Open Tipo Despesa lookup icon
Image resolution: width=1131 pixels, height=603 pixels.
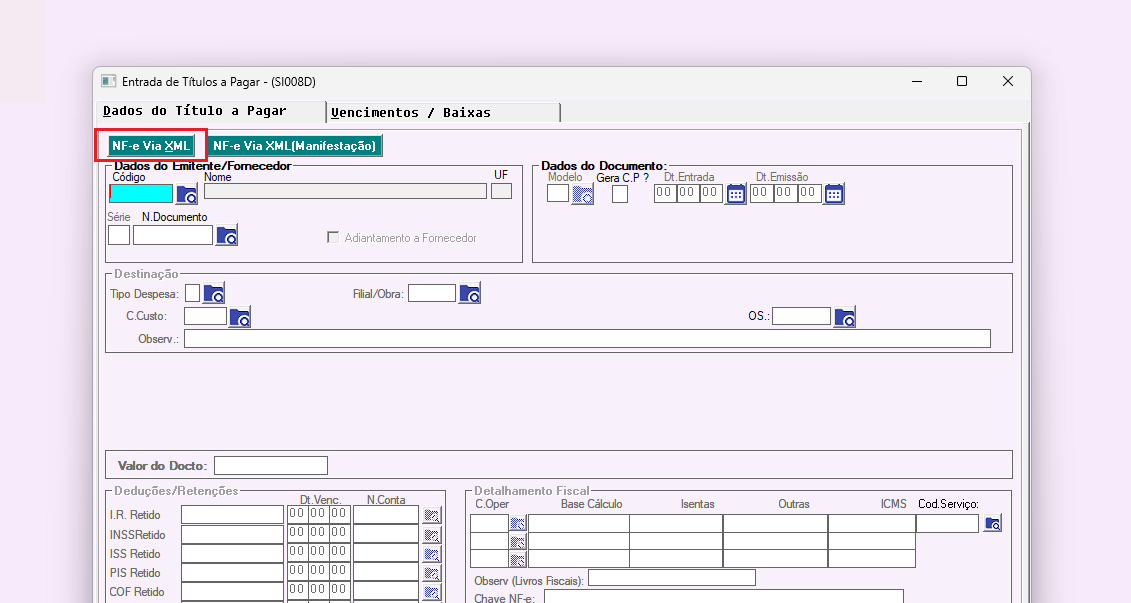(x=214, y=293)
